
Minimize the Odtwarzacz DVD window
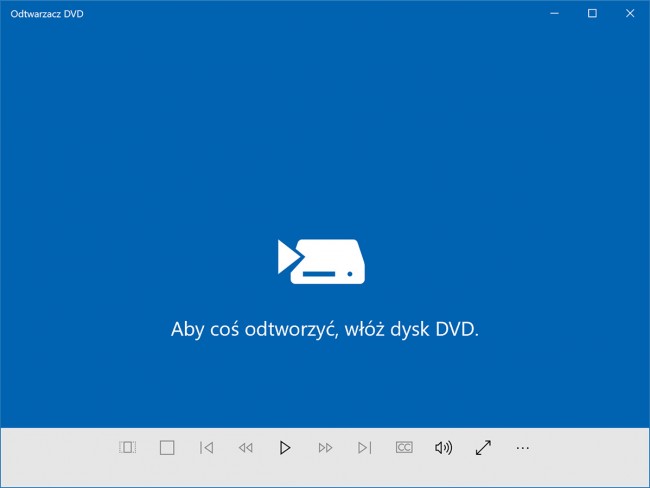click(x=554, y=13)
